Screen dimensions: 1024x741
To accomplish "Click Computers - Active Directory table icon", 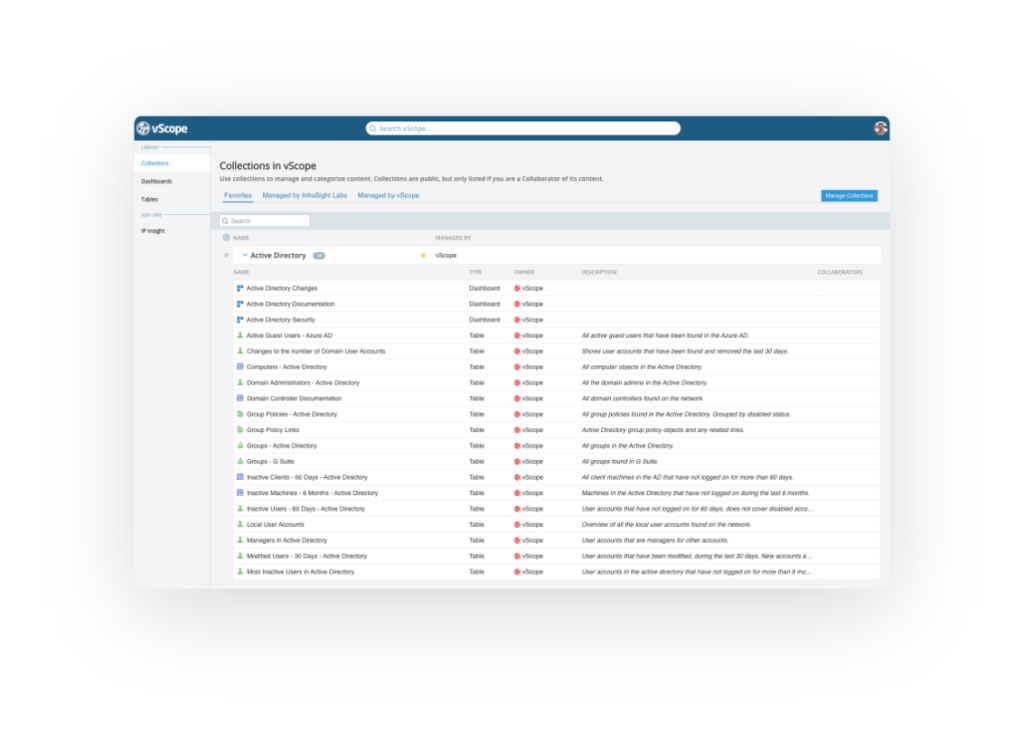I will (240, 366).
